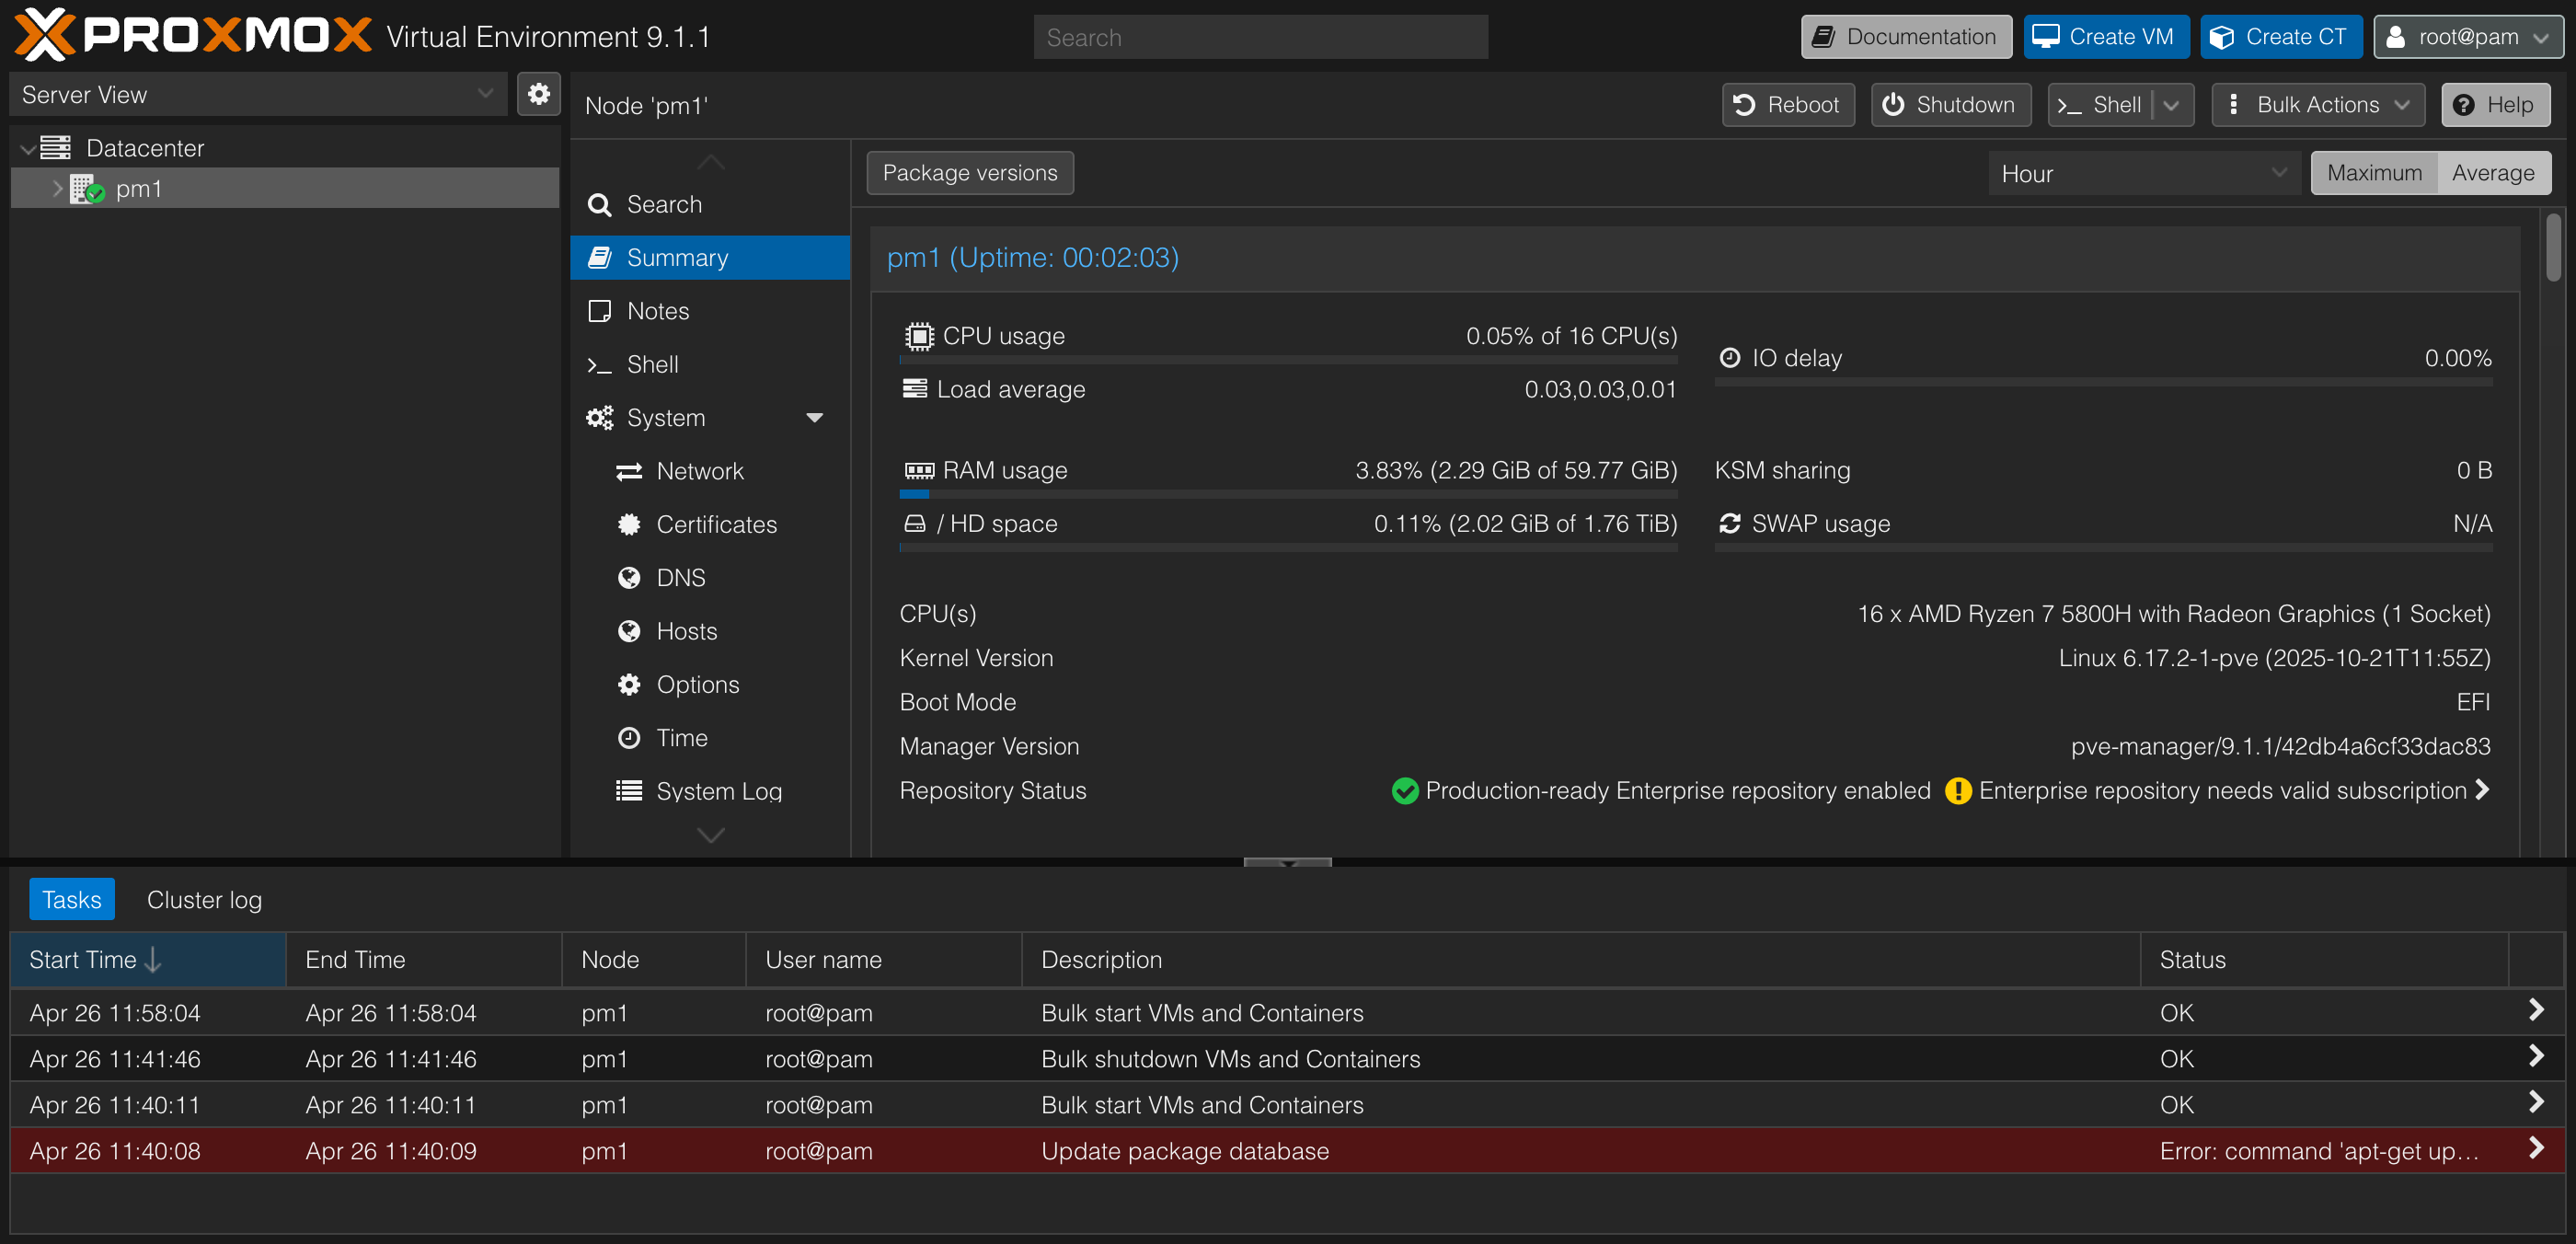Open details for Bulk shutdown task
Viewport: 2576px width, 1244px height.
pos(2536,1056)
